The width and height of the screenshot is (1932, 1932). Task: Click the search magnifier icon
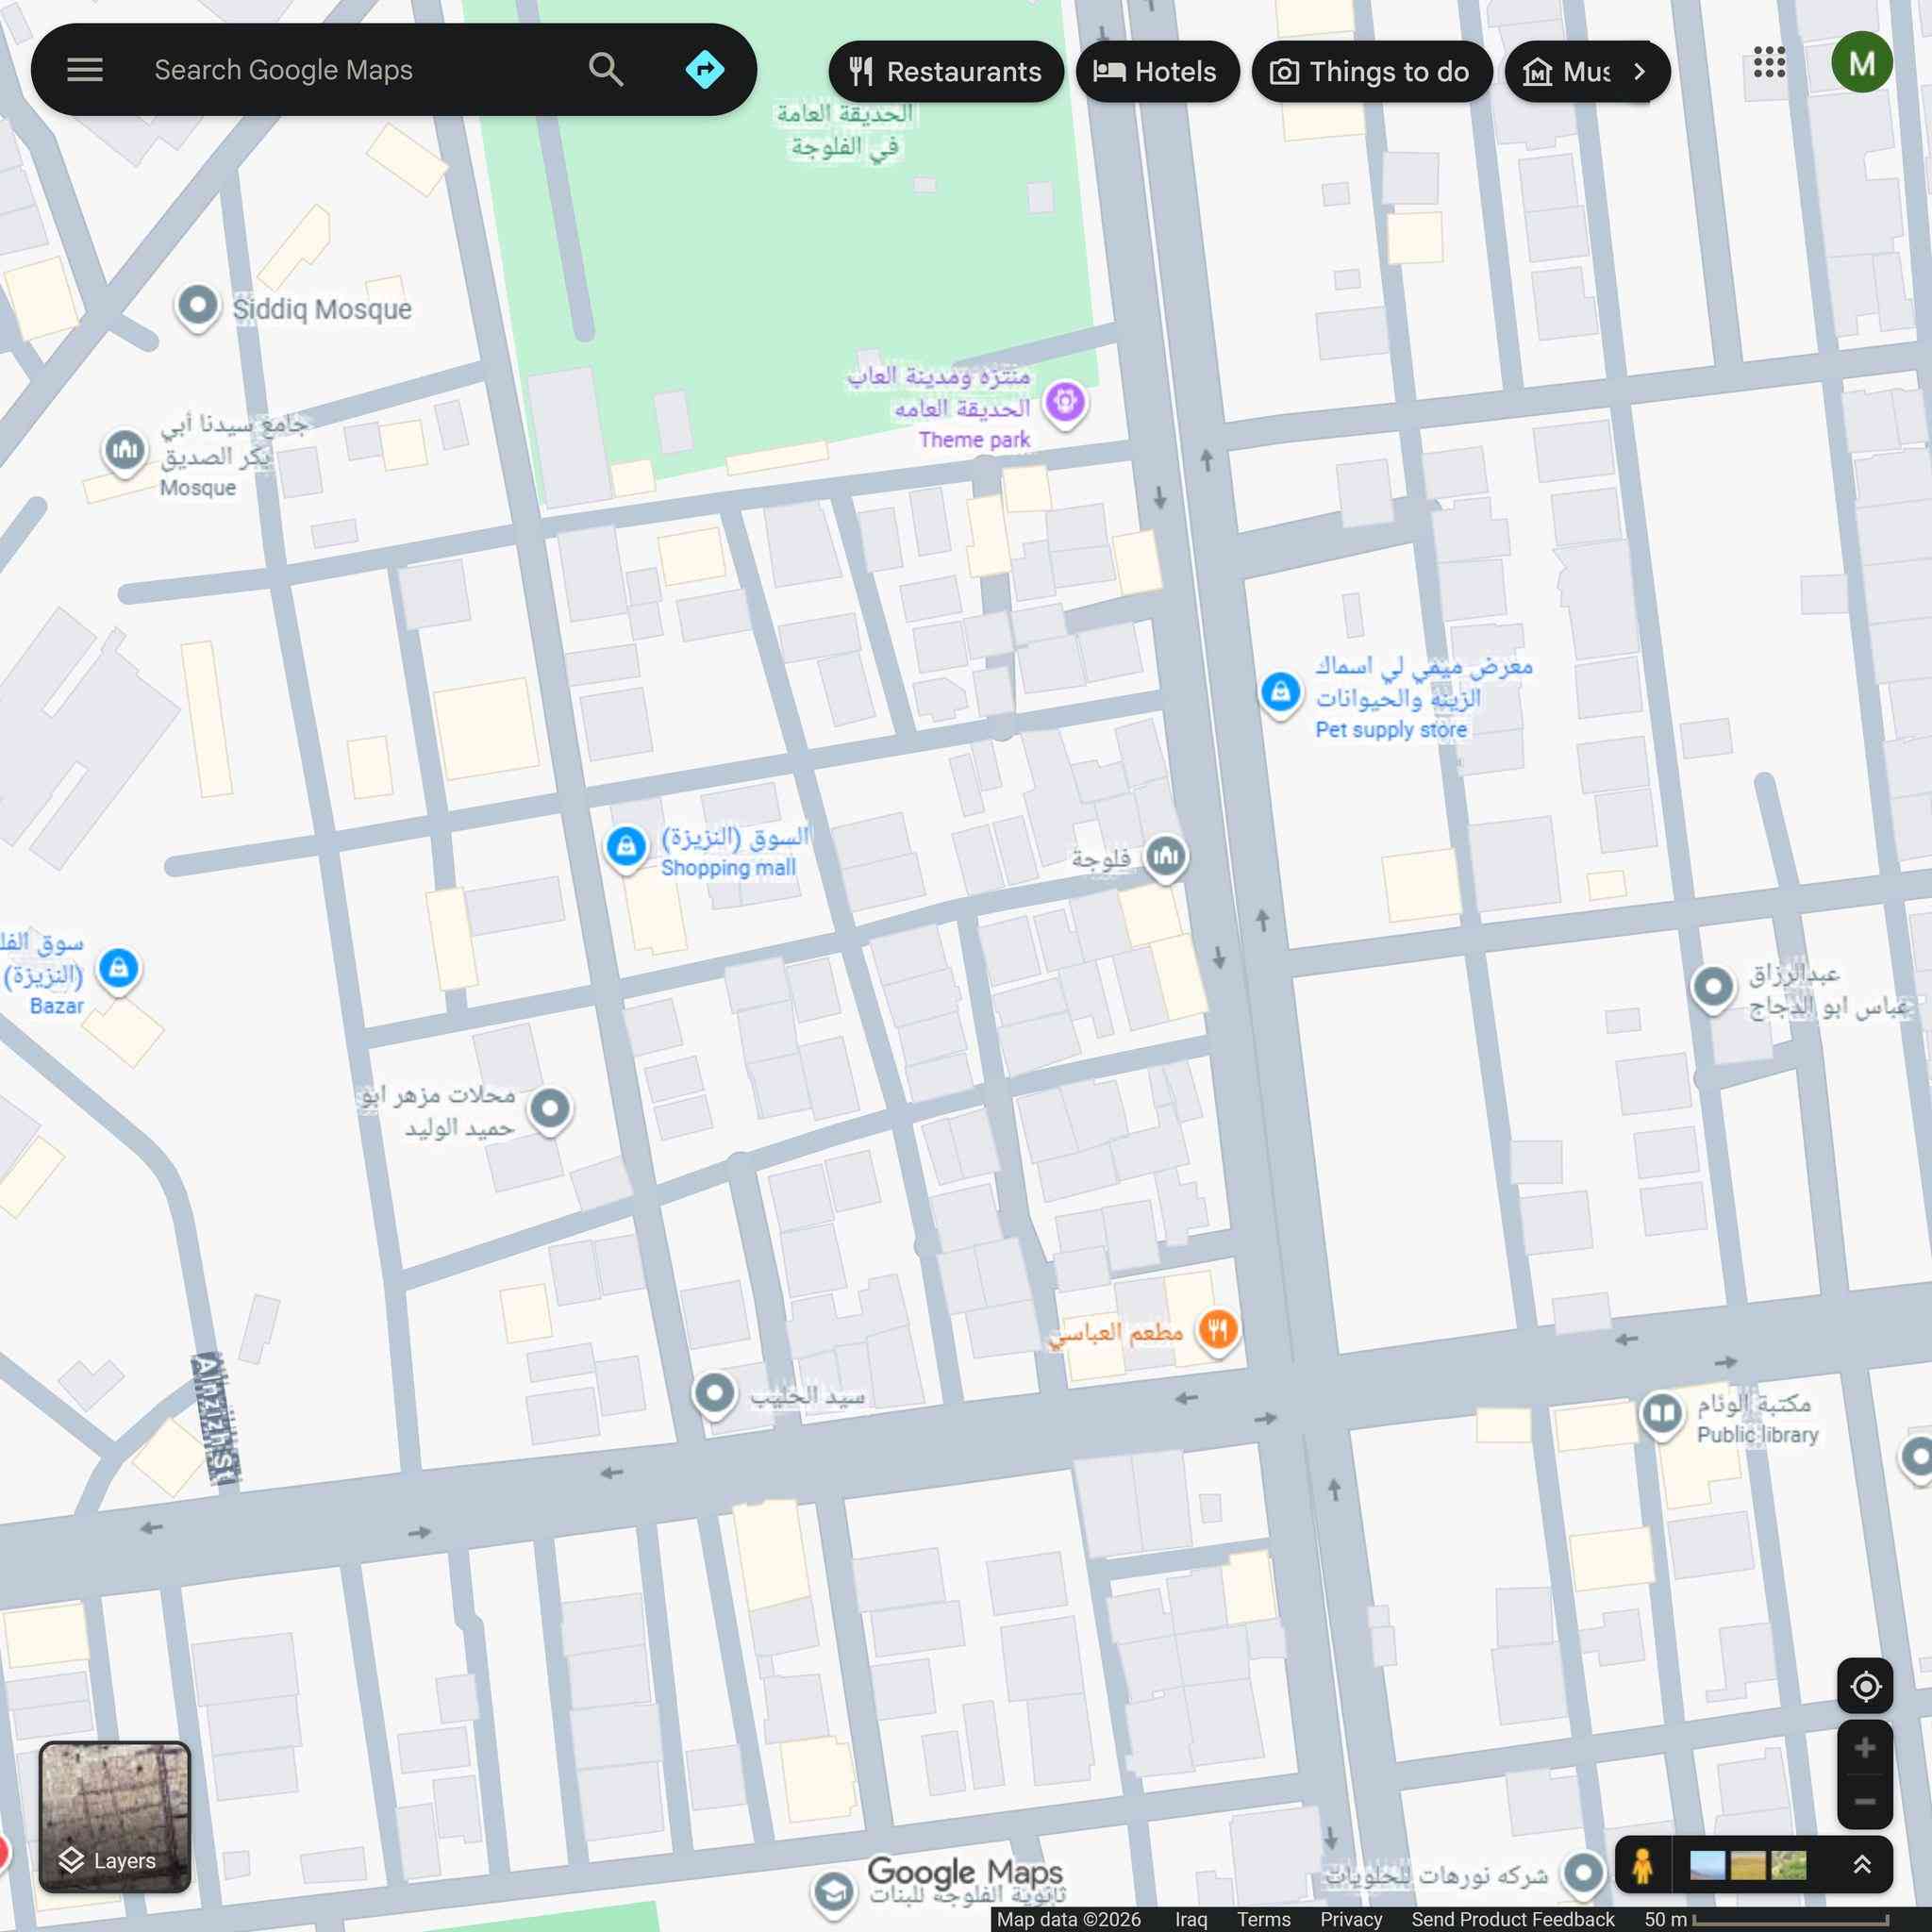point(606,70)
